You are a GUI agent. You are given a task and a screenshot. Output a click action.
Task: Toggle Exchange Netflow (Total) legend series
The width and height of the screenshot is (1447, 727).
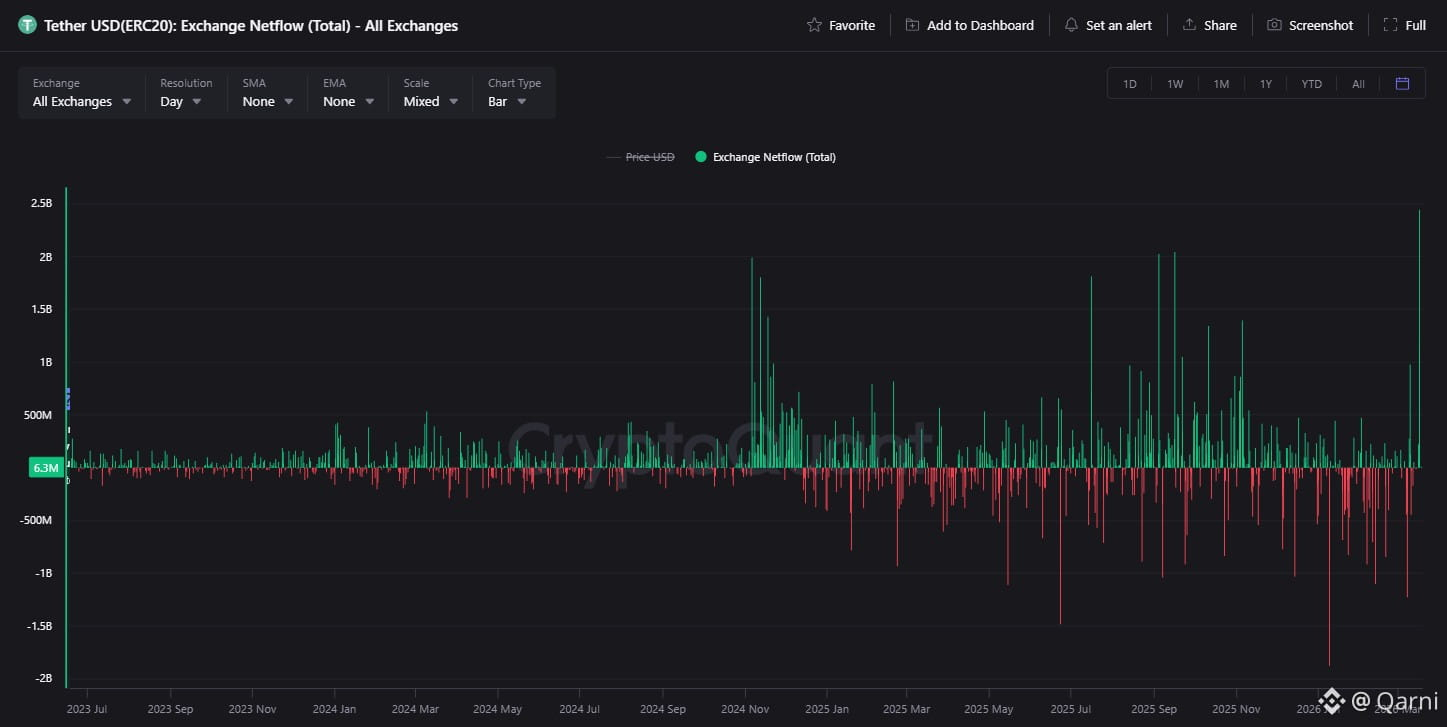765,157
